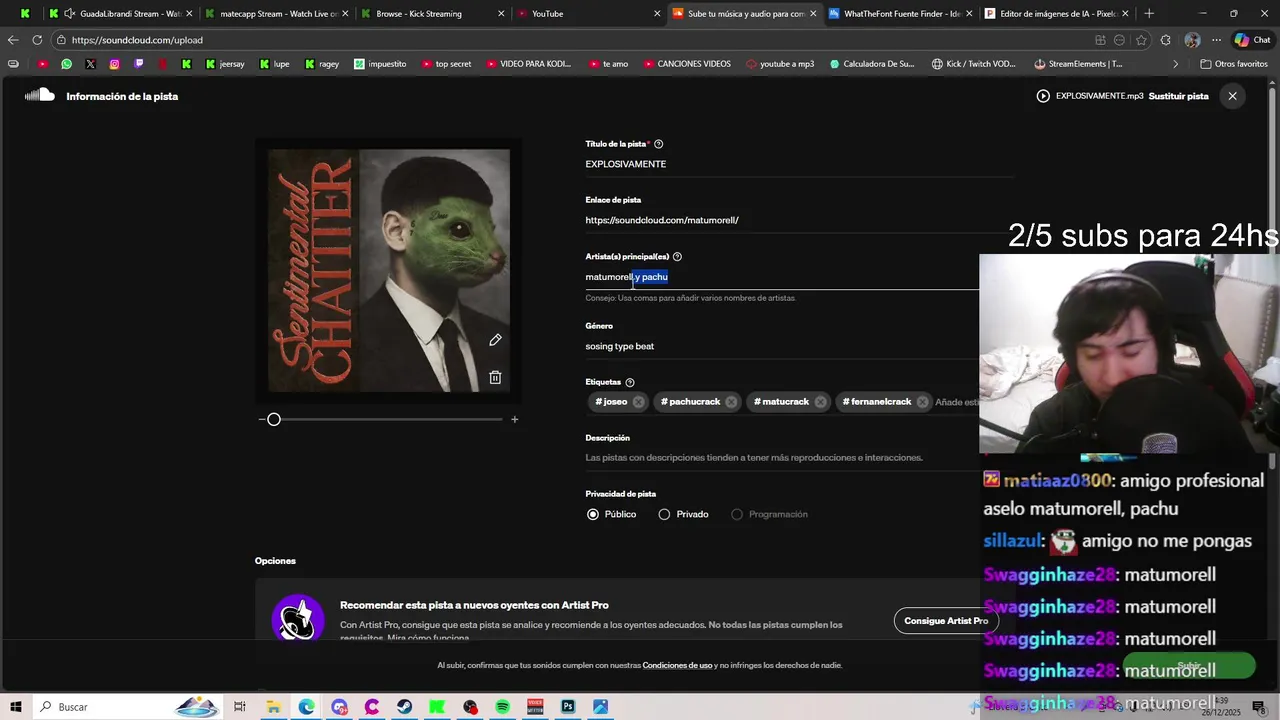Open Steam from the taskbar
The height and width of the screenshot is (720, 1280).
tap(404, 707)
